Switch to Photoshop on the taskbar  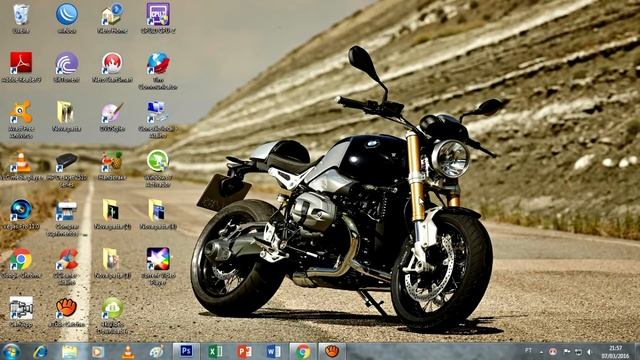(x=187, y=351)
